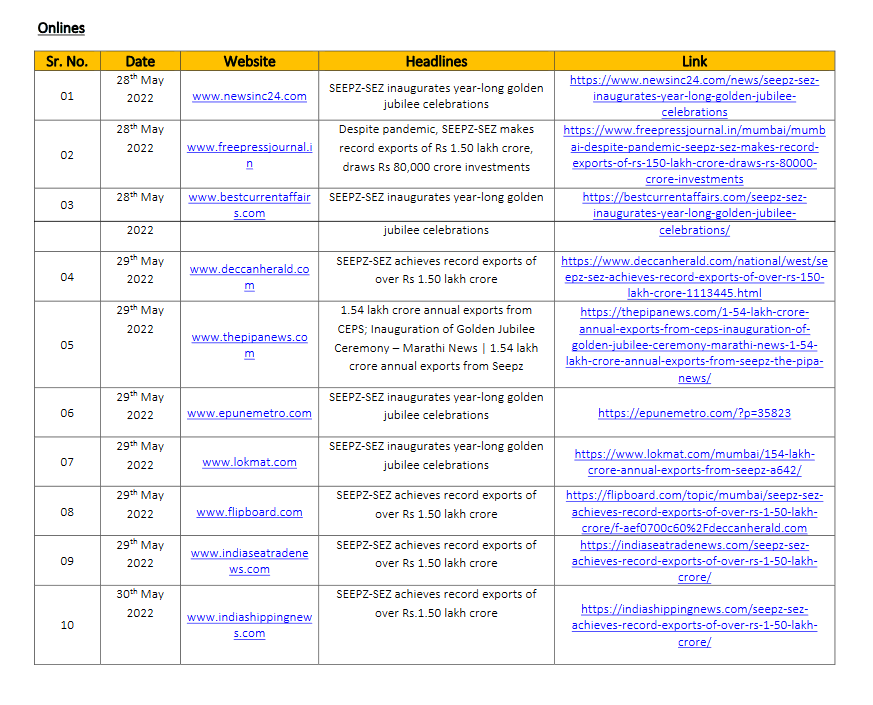Click headline 'Despite pandemic, SEEPZ-SEZ makes record exports'

tap(436, 148)
